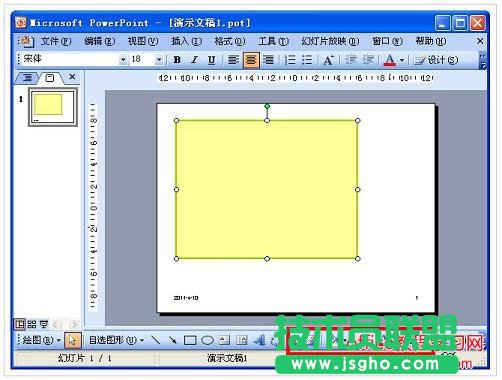Choose the select objects arrow tool

(x=72, y=340)
